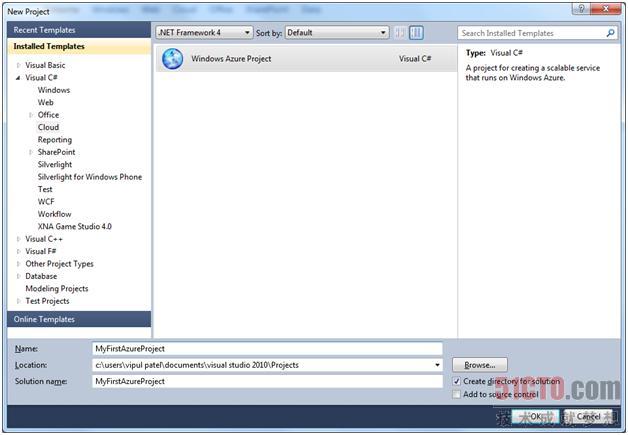Select the Workflow category
The height and width of the screenshot is (435, 628).
pos(54,214)
